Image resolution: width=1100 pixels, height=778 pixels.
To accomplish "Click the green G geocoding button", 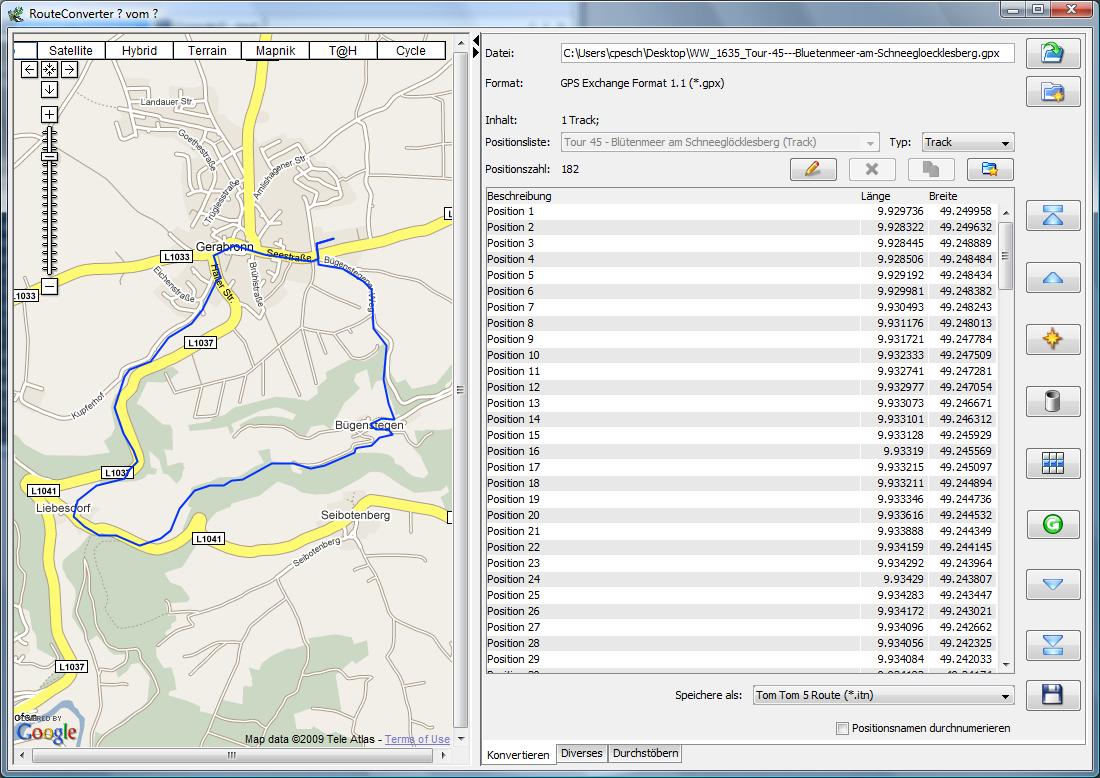I will pyautogui.click(x=1052, y=523).
